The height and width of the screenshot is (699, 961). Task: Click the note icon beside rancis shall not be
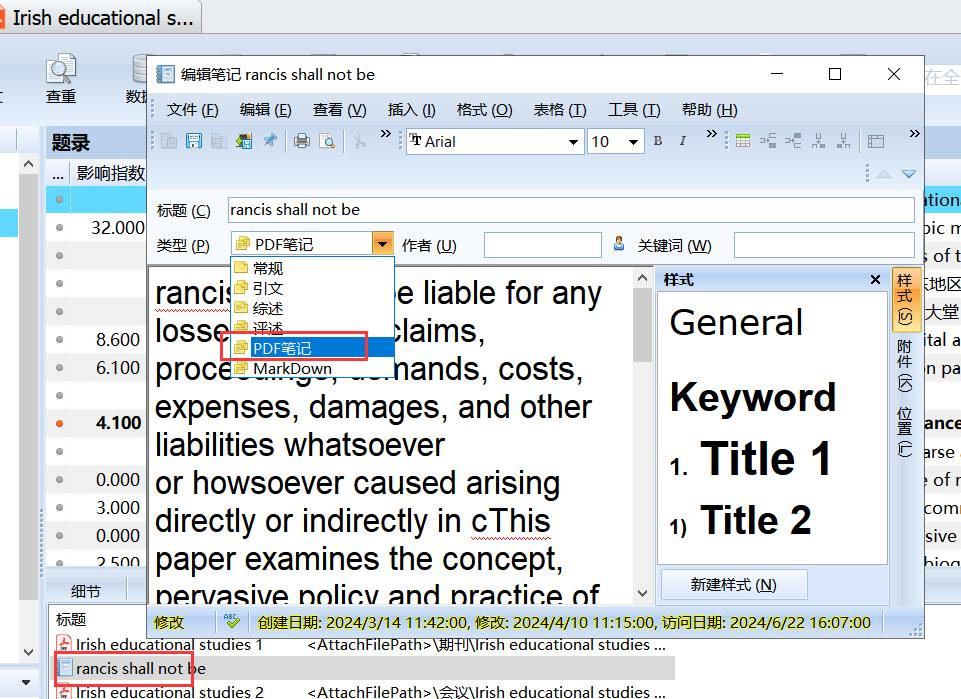point(65,668)
